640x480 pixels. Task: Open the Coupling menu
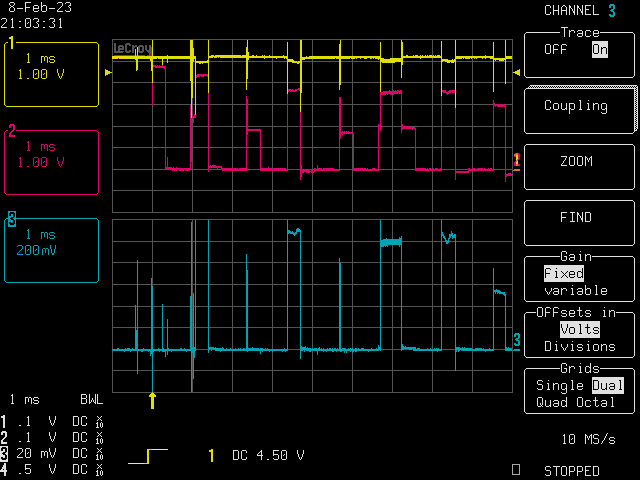click(575, 105)
